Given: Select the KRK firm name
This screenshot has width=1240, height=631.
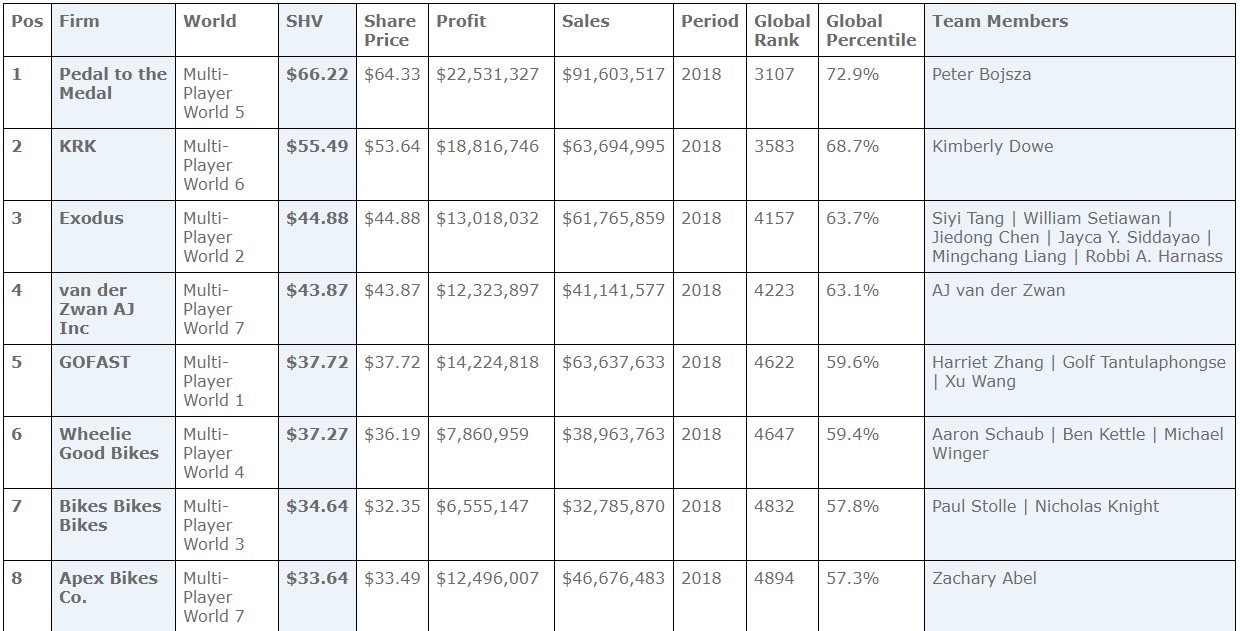Looking at the screenshot, I should pos(78,146).
